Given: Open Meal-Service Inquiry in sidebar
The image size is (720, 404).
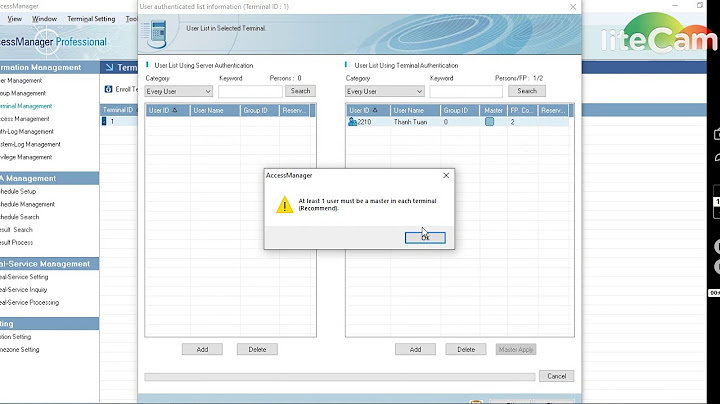Looking at the screenshot, I should pos(23,290).
